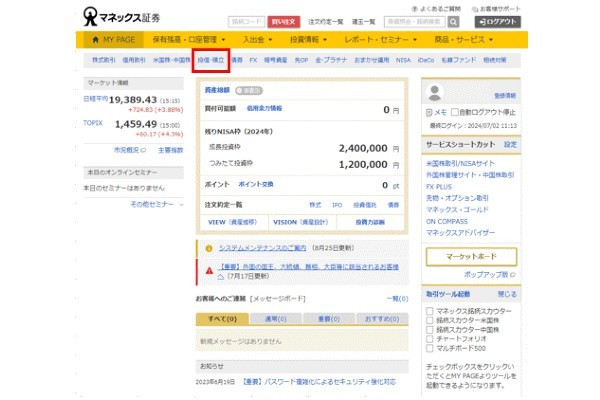Image resolution: width=600 pixels, height=400 pixels.
Task: Focus the 銘柄コード input field
Action: point(246,22)
